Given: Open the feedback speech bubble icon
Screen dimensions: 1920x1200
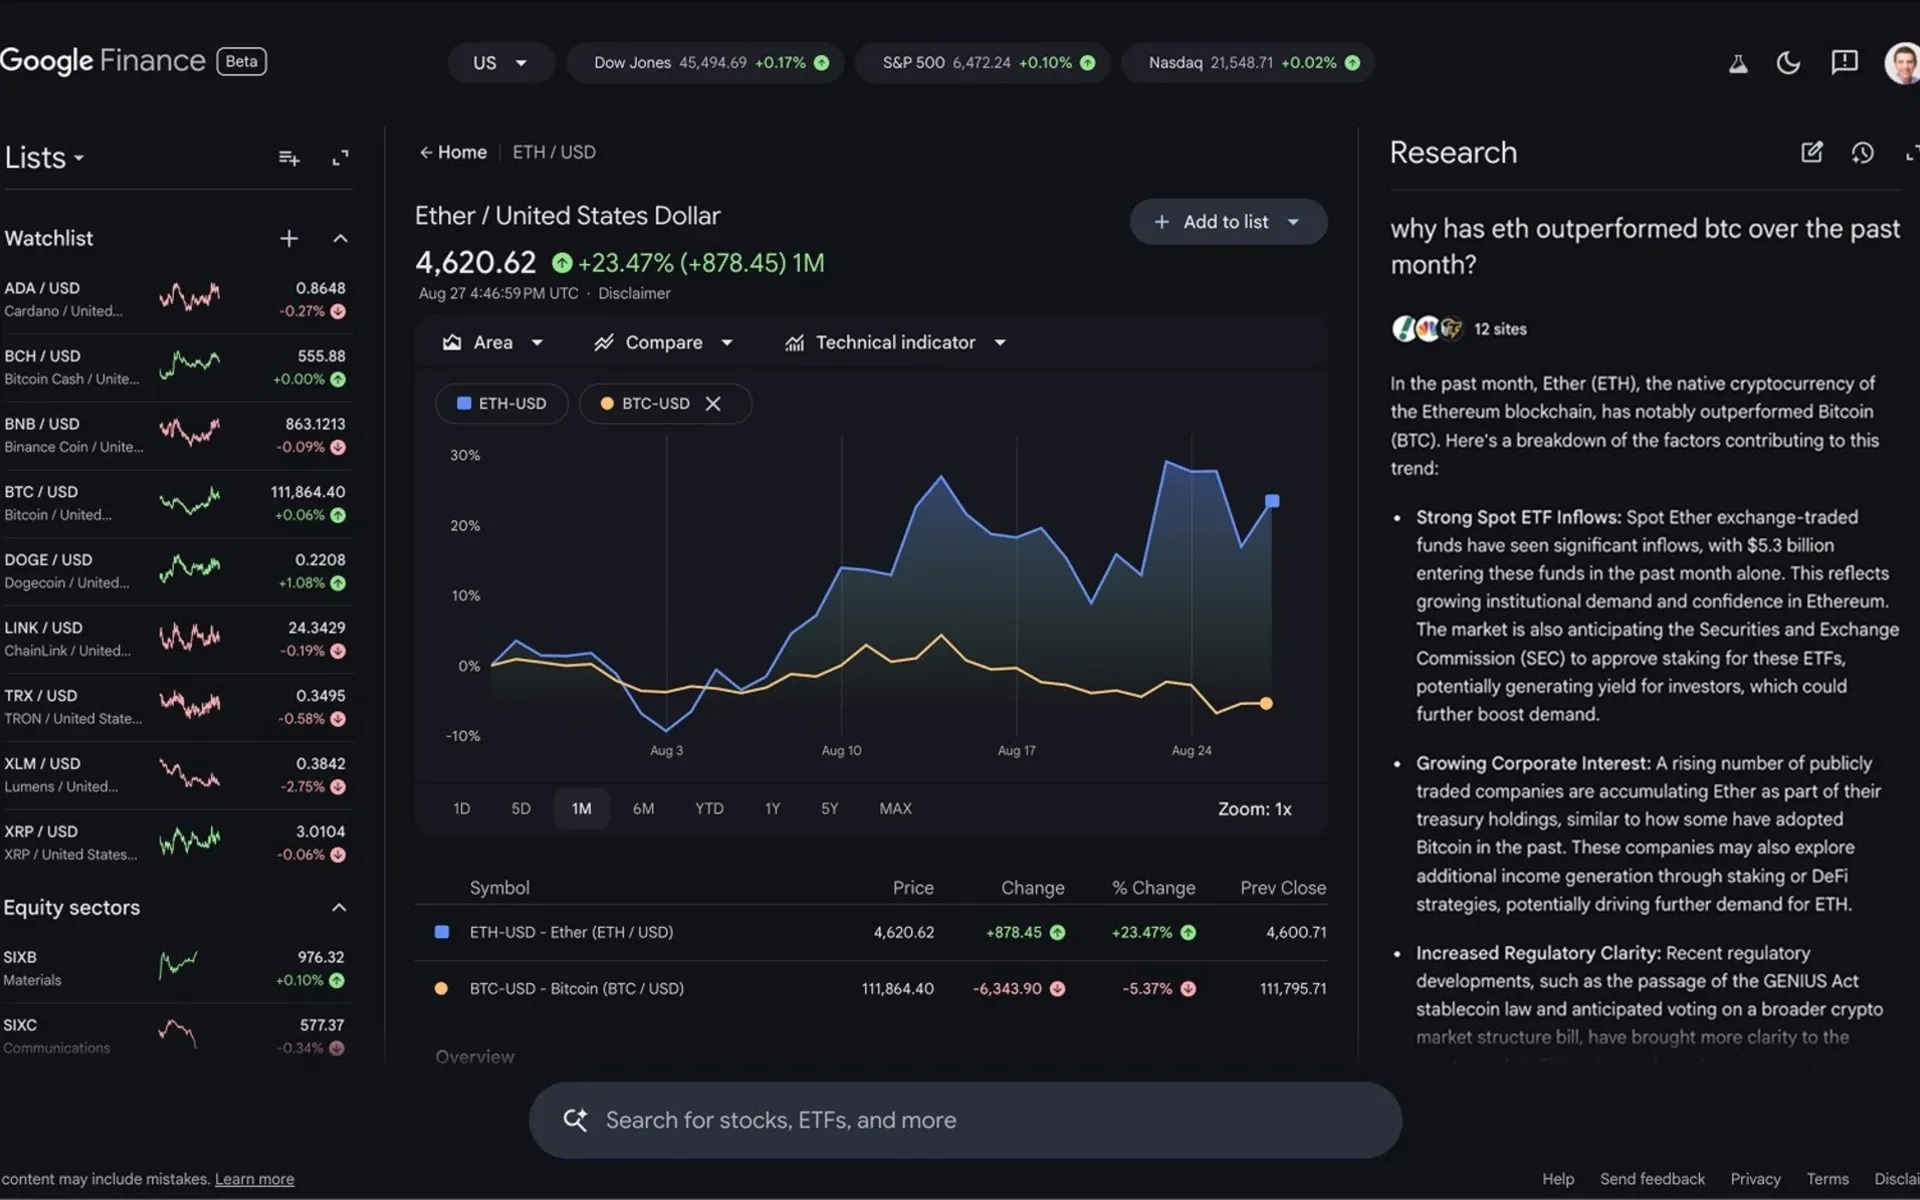Looking at the screenshot, I should click(1844, 63).
